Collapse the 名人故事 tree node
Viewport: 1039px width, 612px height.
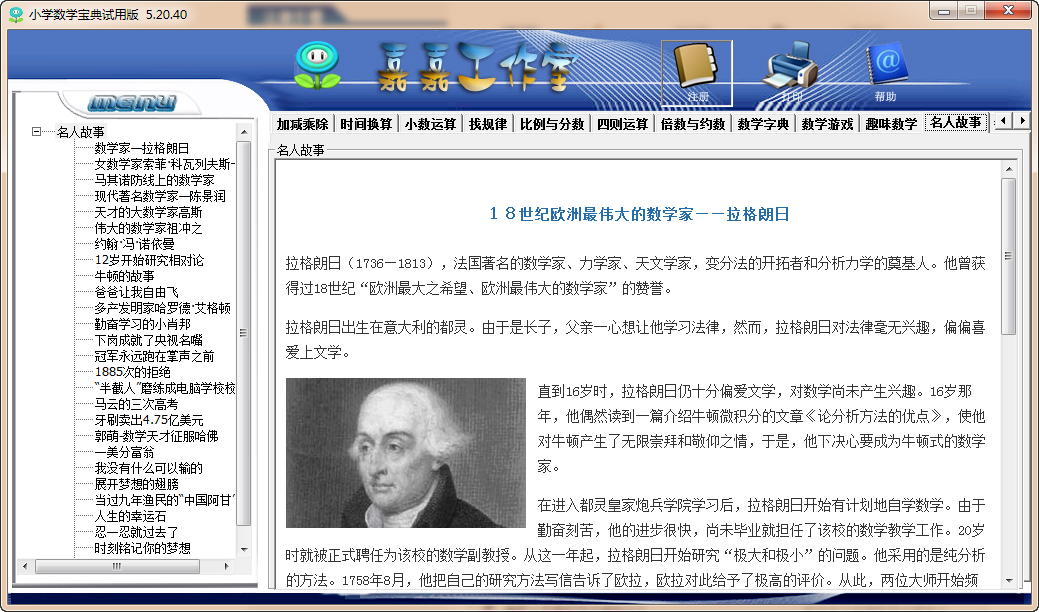click(x=36, y=132)
